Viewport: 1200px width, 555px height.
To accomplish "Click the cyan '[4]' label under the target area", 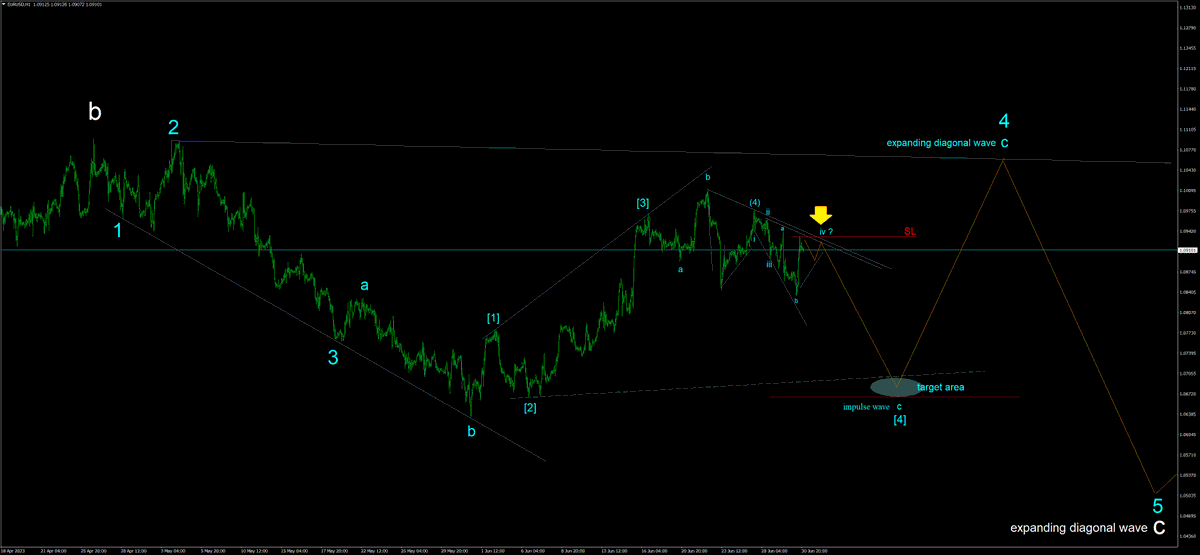I will (x=899, y=419).
